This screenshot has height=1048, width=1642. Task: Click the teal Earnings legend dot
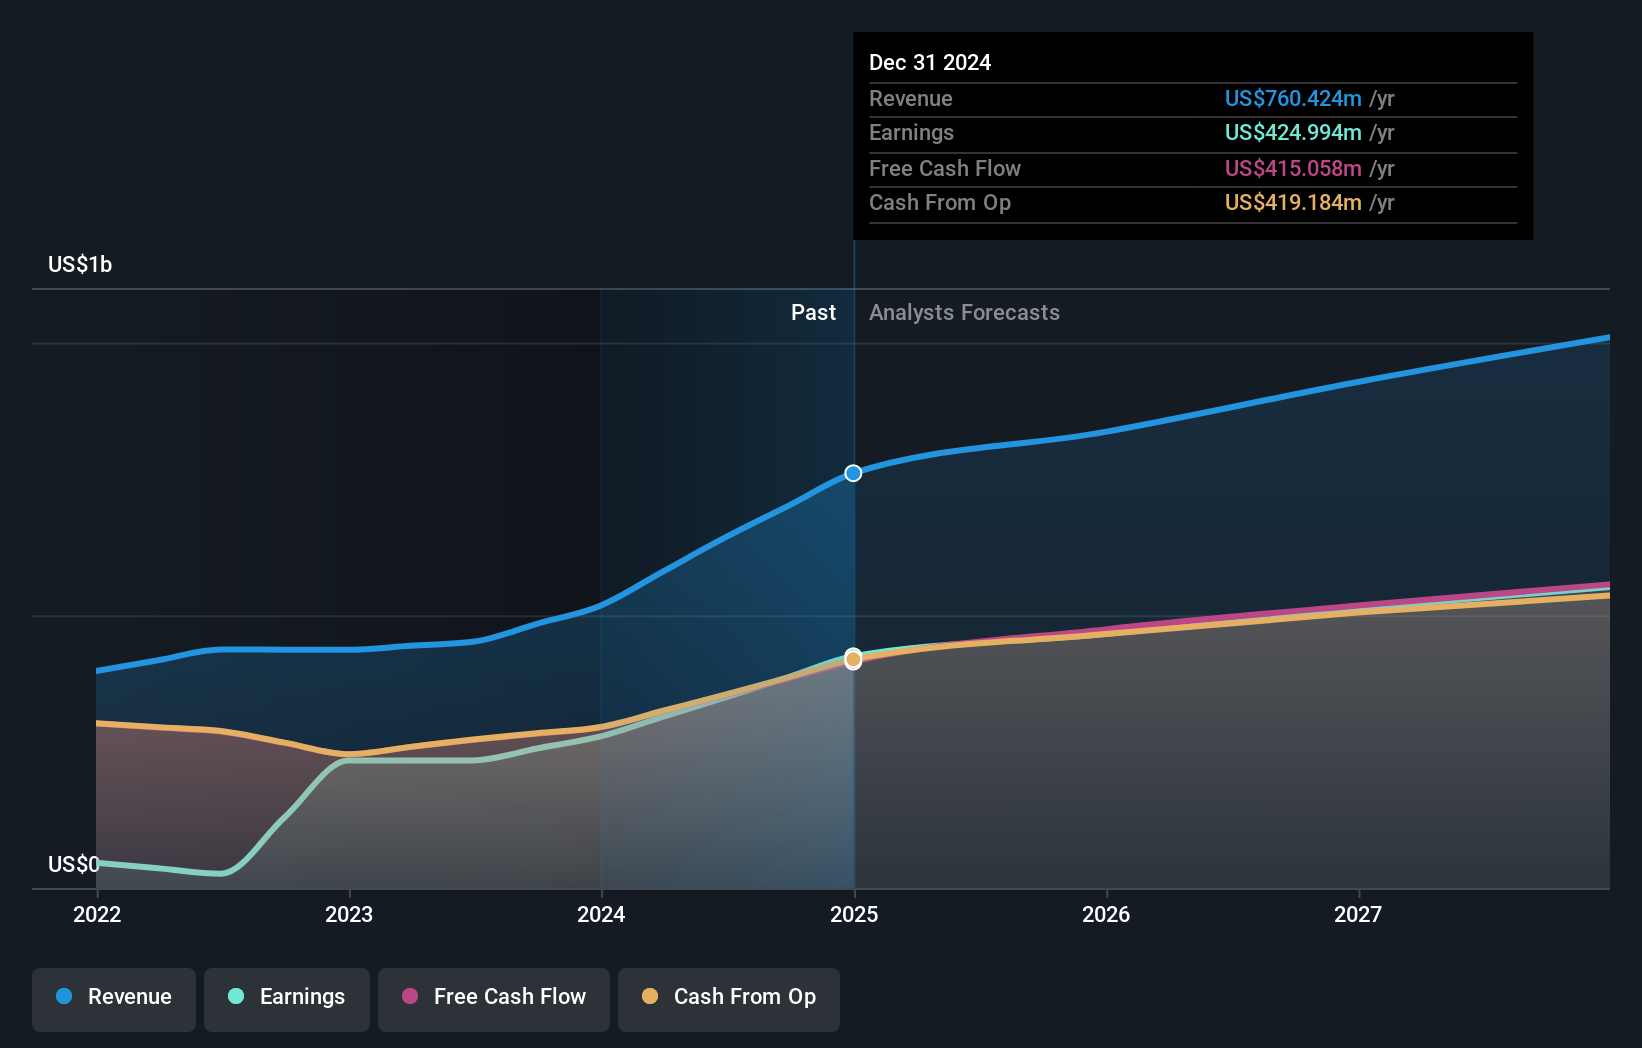(x=236, y=996)
